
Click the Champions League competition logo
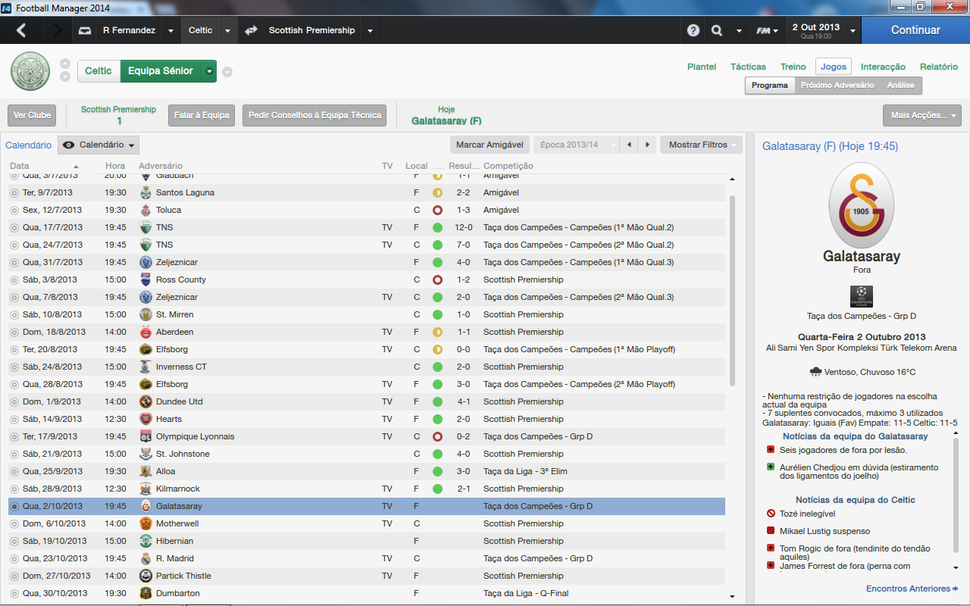861,296
